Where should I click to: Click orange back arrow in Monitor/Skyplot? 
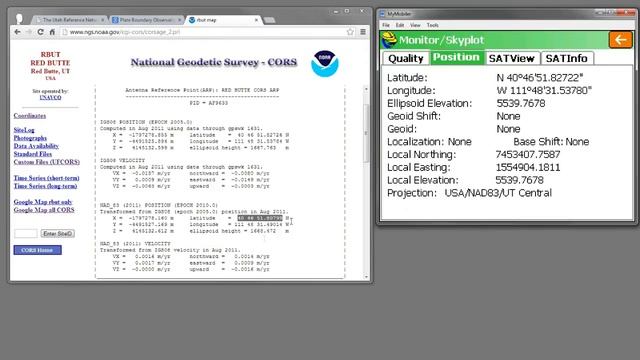click(x=620, y=40)
